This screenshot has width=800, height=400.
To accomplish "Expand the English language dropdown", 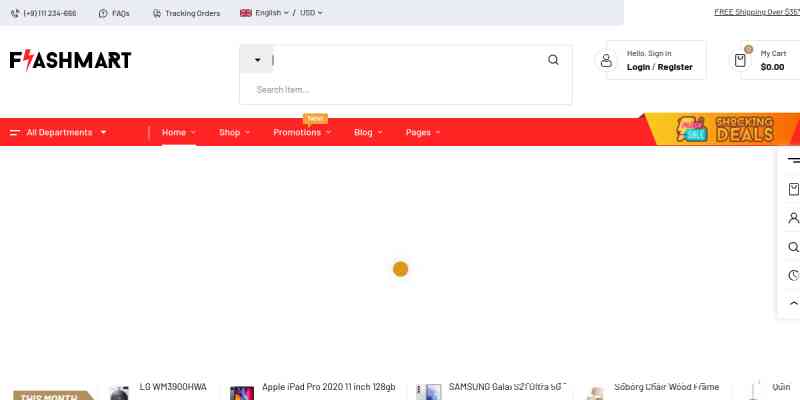I will pyautogui.click(x=265, y=13).
